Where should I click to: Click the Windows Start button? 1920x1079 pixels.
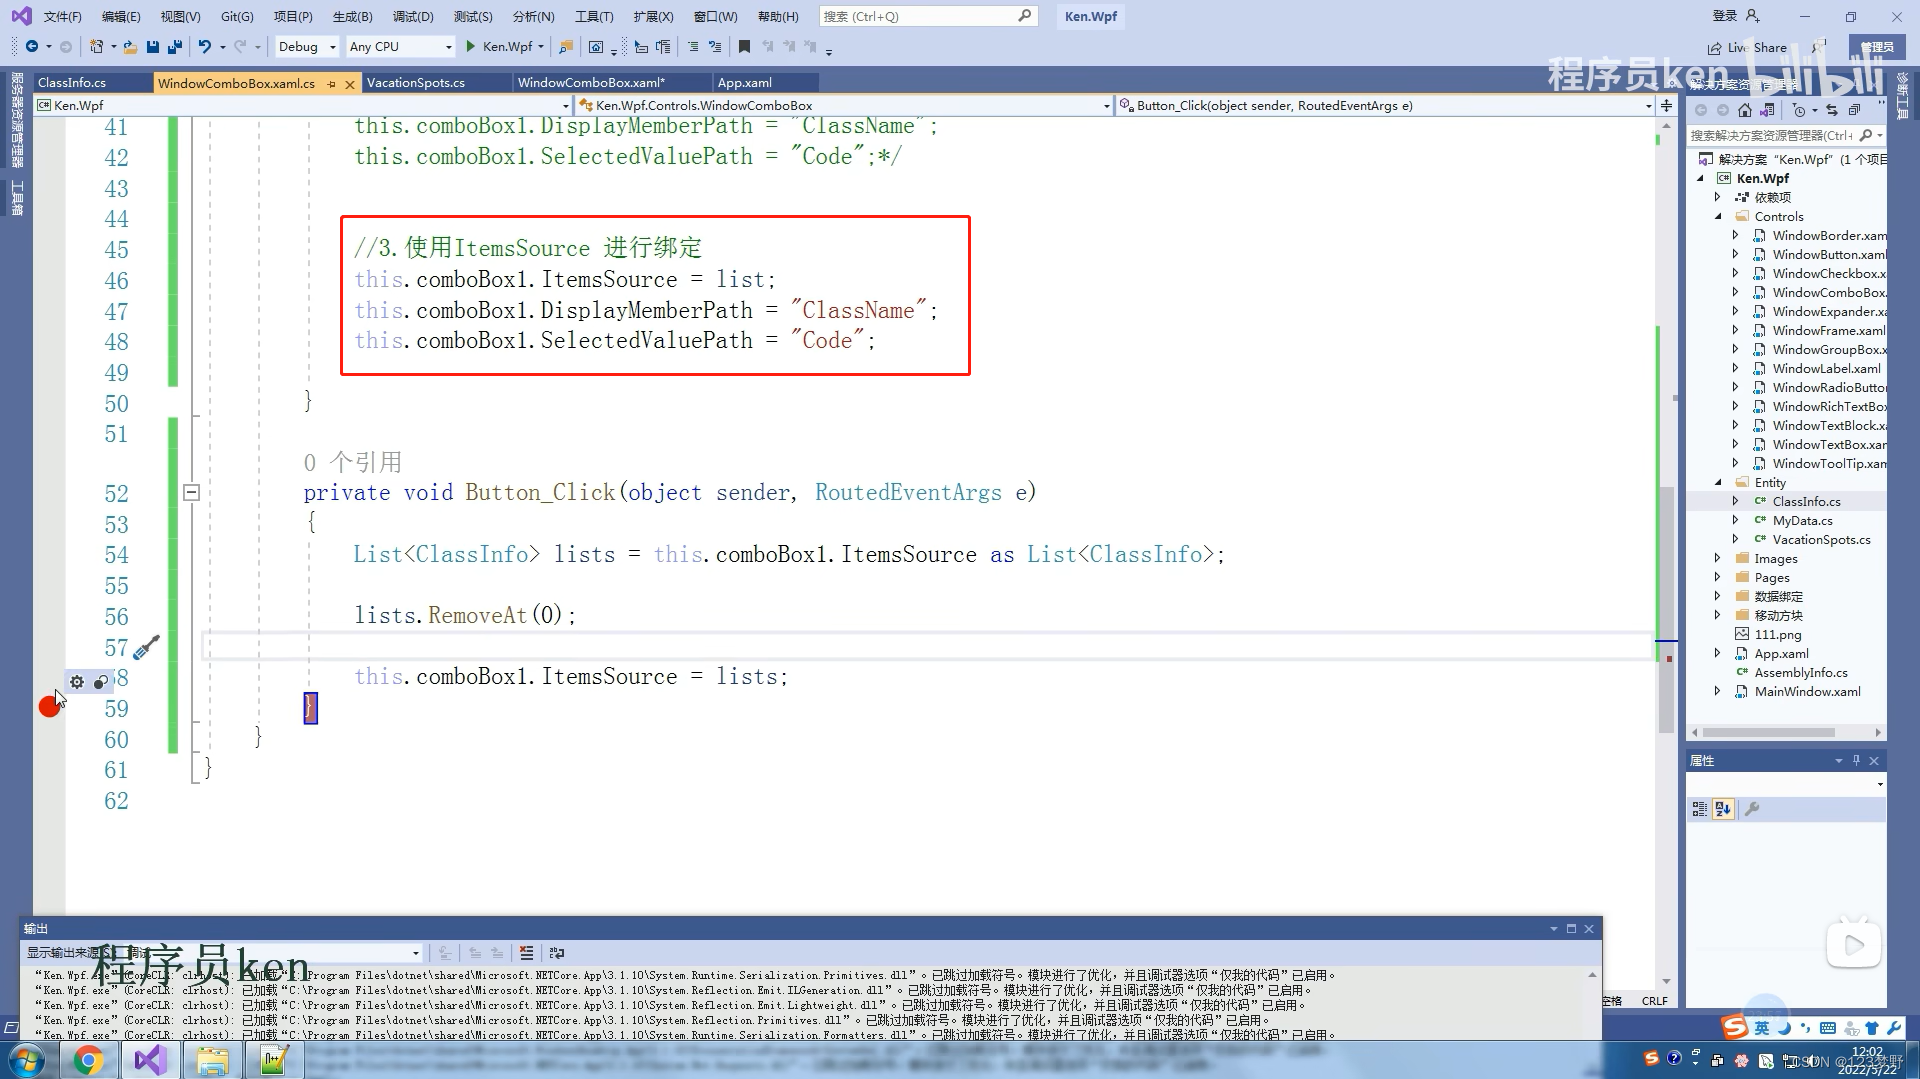tap(26, 1060)
